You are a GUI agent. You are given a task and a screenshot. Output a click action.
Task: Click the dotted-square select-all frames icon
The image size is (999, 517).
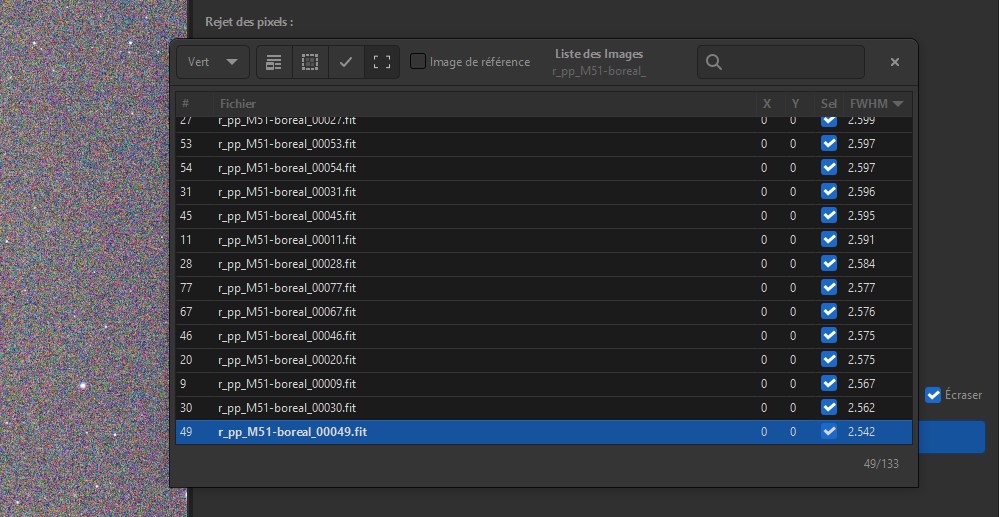pos(310,62)
